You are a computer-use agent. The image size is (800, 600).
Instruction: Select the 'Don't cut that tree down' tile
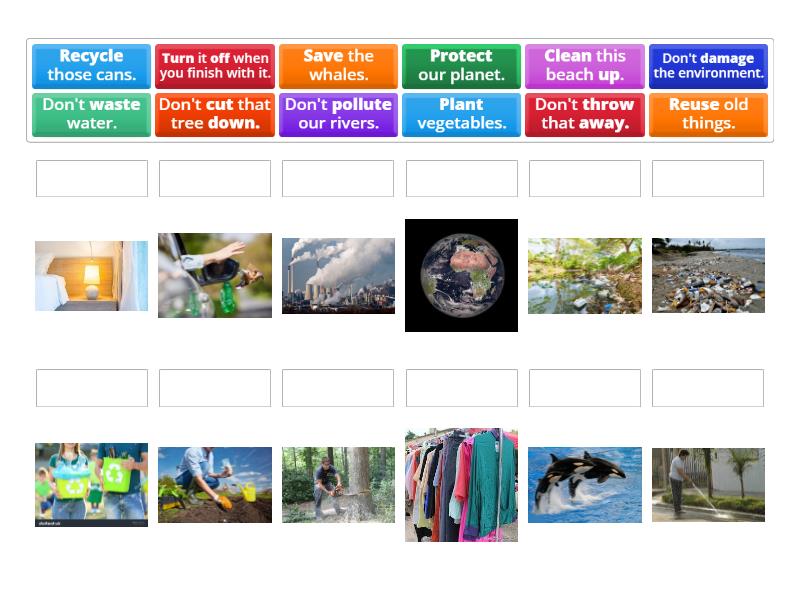[214, 113]
